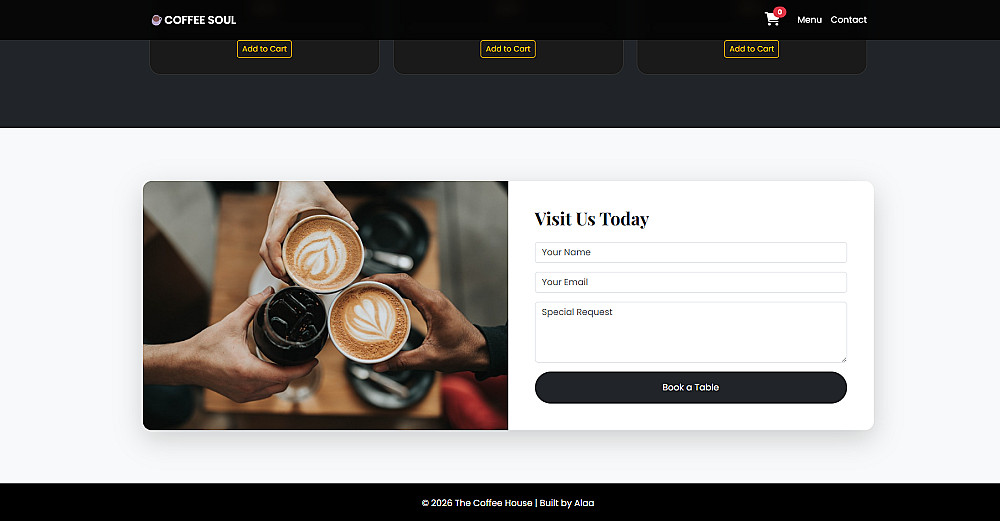Image resolution: width=1000 pixels, height=521 pixels.
Task: Add the right product to cart
Action: coord(751,49)
